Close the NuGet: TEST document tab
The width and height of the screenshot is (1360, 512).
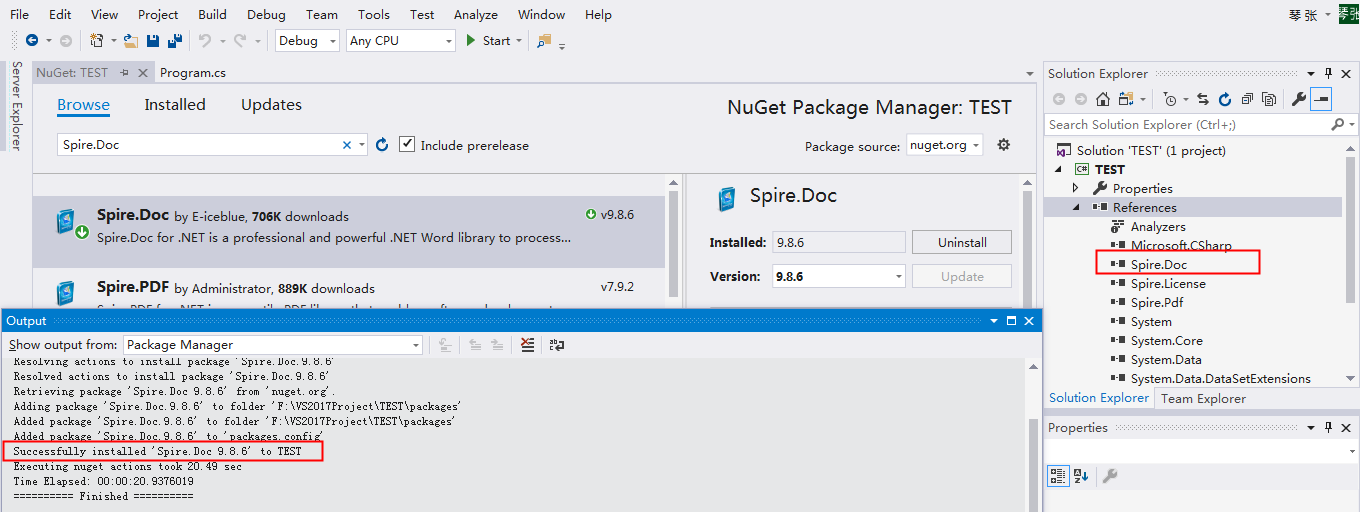pyautogui.click(x=143, y=73)
